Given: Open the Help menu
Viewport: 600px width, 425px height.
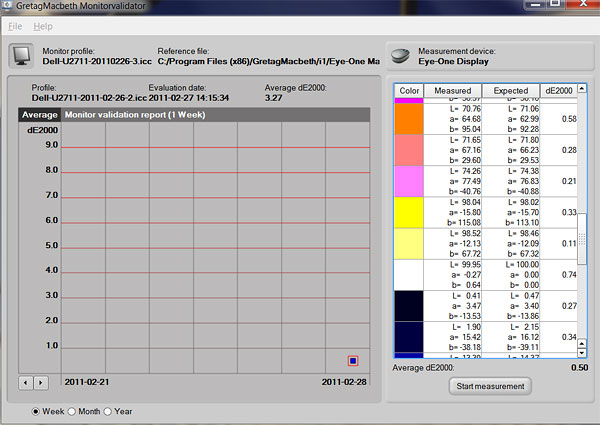Looking at the screenshot, I should [x=43, y=26].
